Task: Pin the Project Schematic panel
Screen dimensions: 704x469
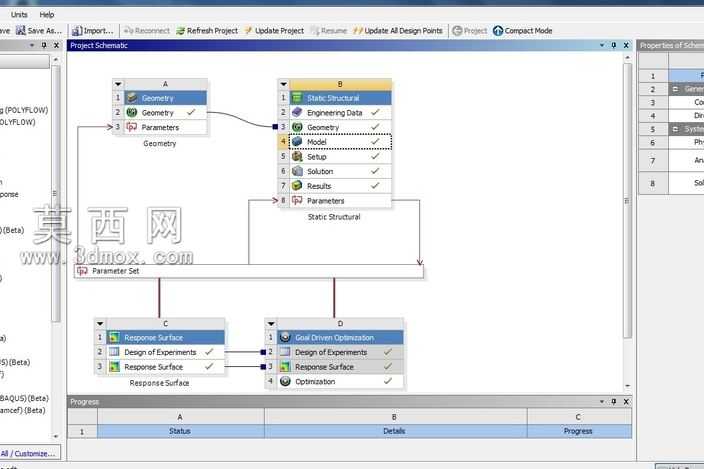Action: tap(614, 45)
